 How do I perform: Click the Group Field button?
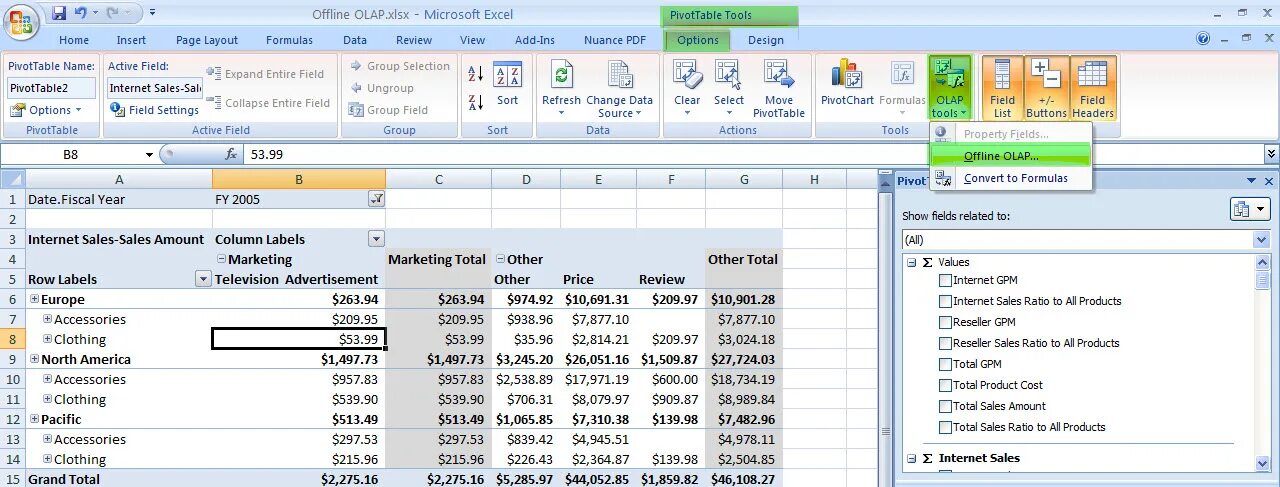[388, 110]
